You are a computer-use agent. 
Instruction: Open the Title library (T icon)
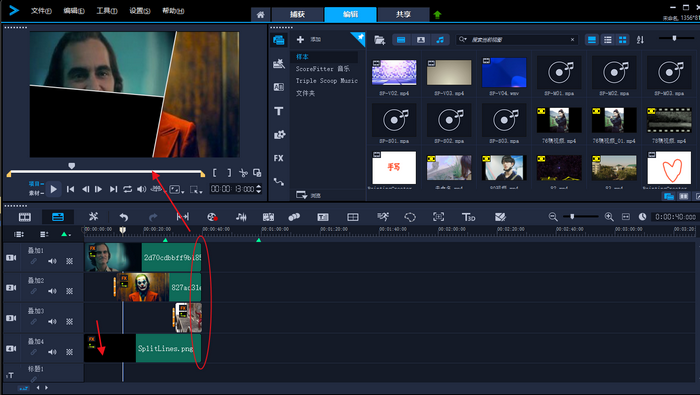(x=279, y=111)
